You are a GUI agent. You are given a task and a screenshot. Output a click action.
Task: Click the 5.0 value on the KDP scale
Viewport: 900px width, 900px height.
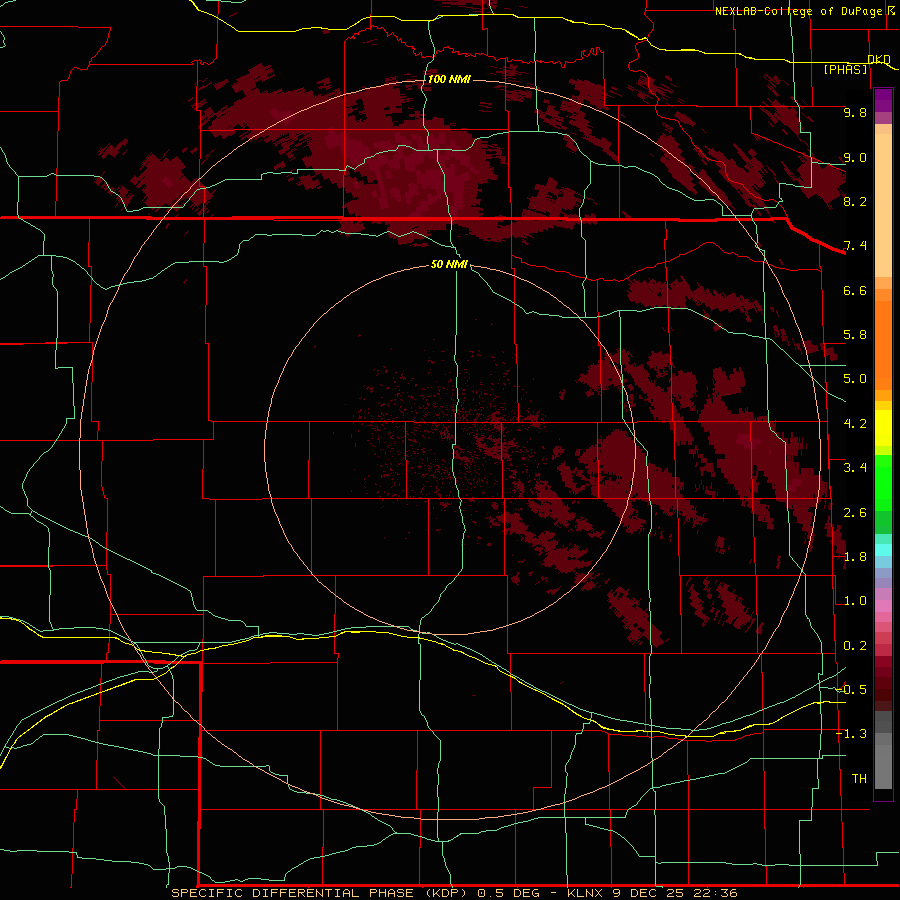coord(855,379)
